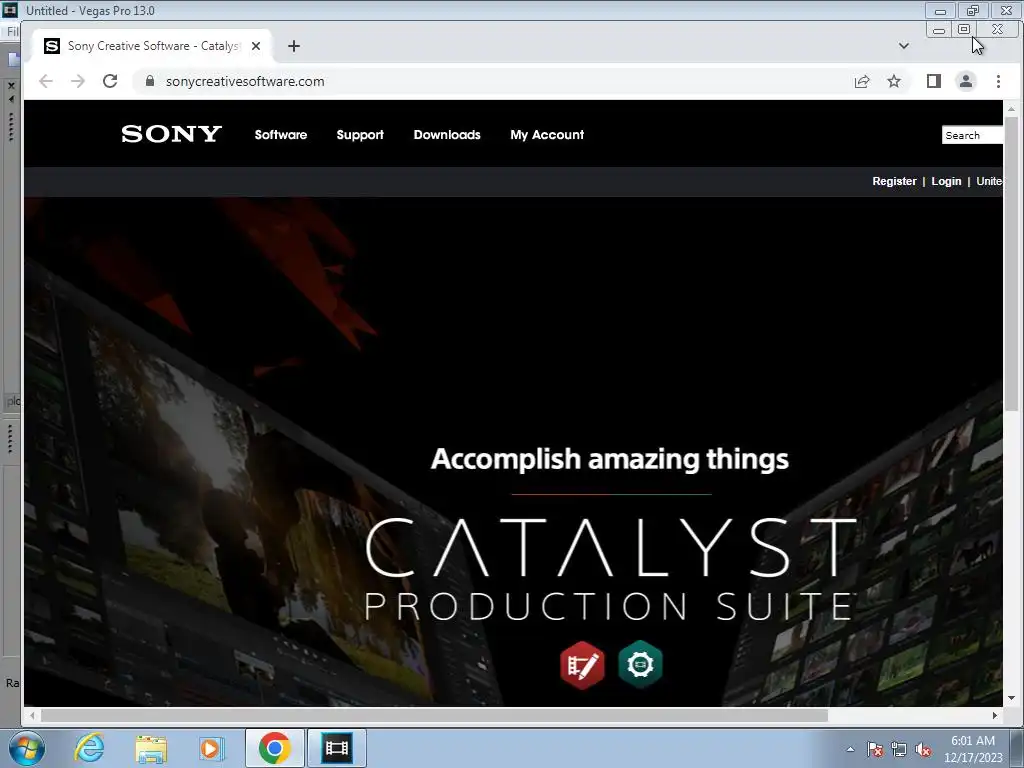The height and width of the screenshot is (768, 1024).
Task: Open Windows Media Player from taskbar
Action: pyautogui.click(x=211, y=748)
